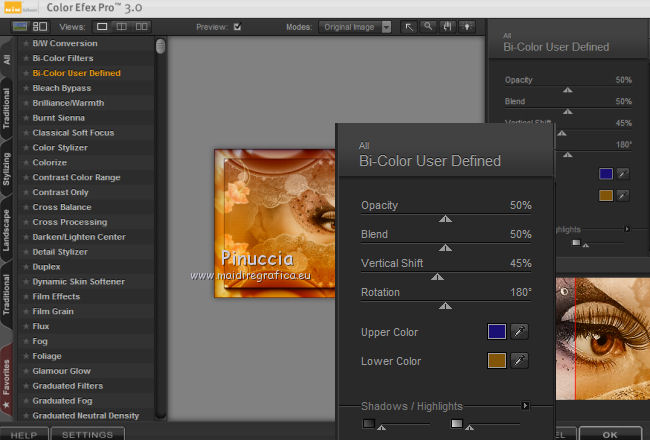This screenshot has width=650, height=440.
Task: Select the Dynamic Skin Softener filter
Action: (x=78, y=282)
